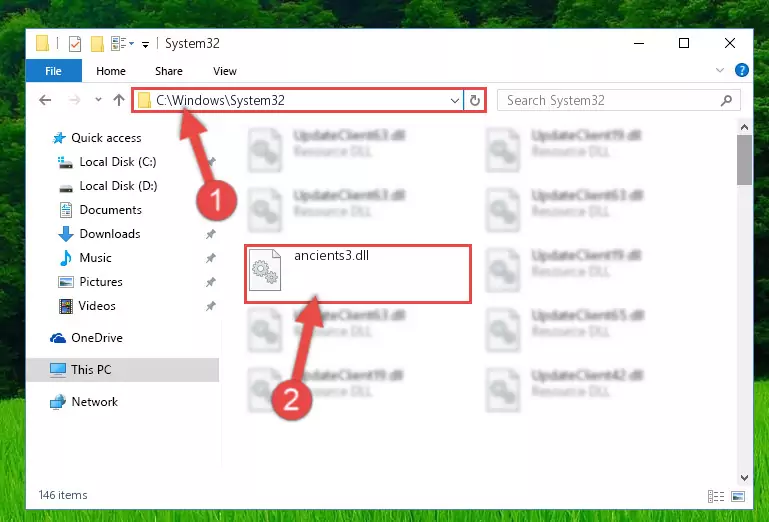Click the OneDrive cloud icon

coord(58,338)
